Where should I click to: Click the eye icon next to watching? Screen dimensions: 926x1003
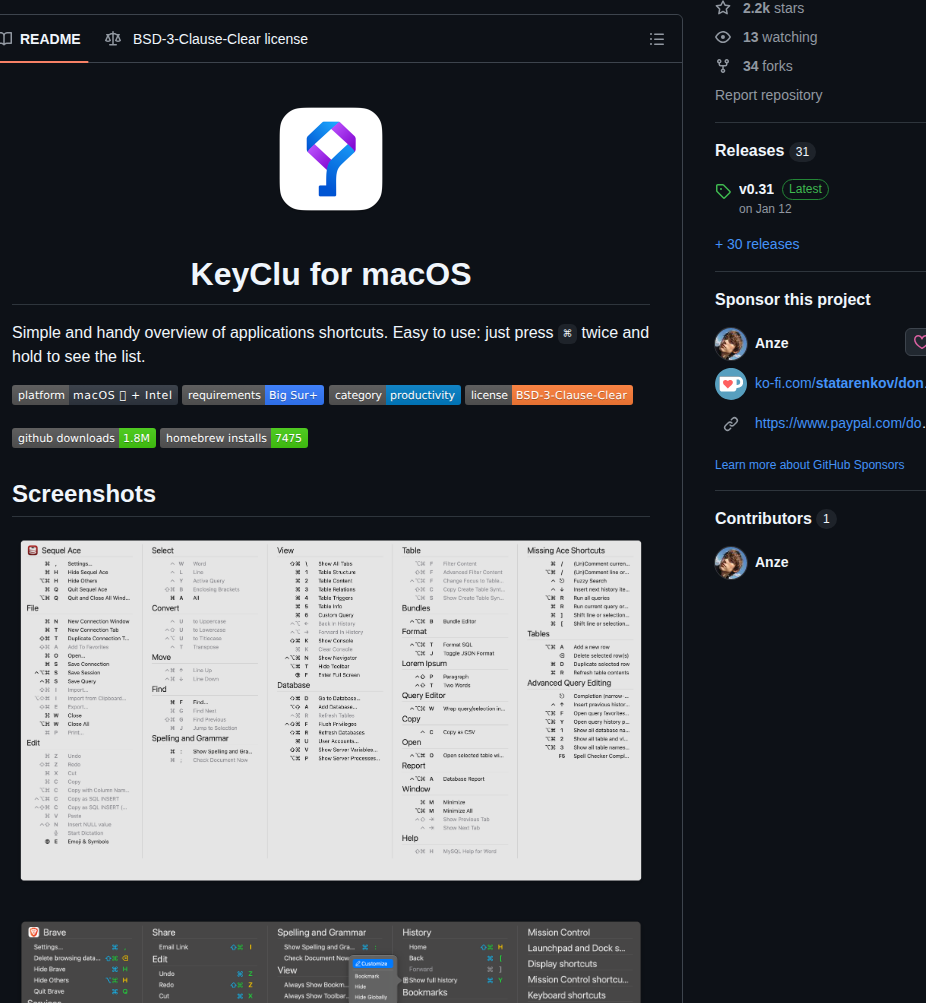tap(723, 37)
